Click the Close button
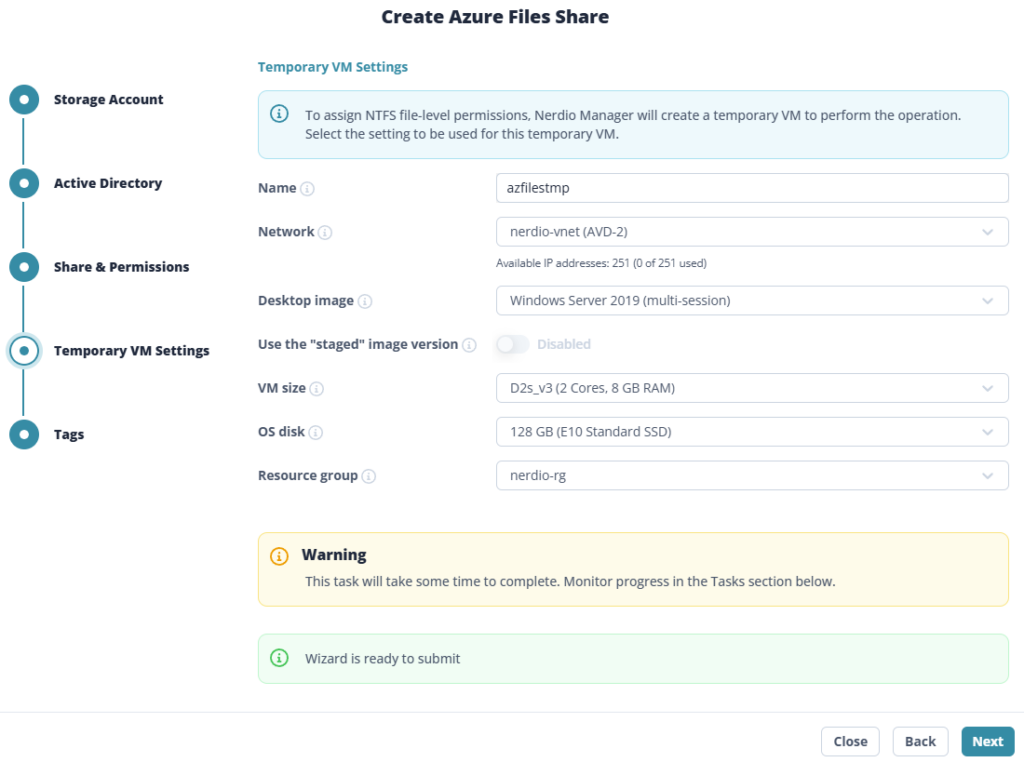1024x762 pixels. (850, 741)
